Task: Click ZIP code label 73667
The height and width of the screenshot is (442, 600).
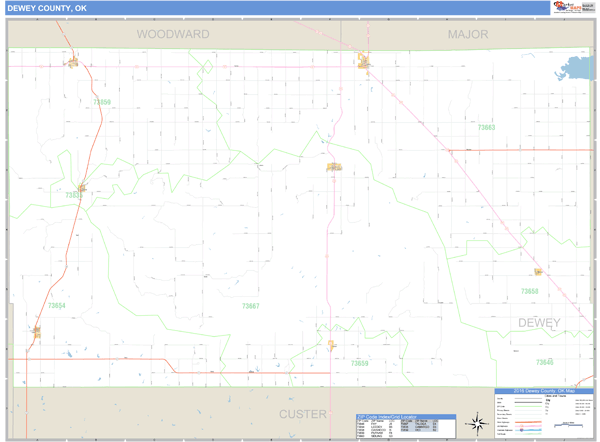Action: click(x=250, y=306)
